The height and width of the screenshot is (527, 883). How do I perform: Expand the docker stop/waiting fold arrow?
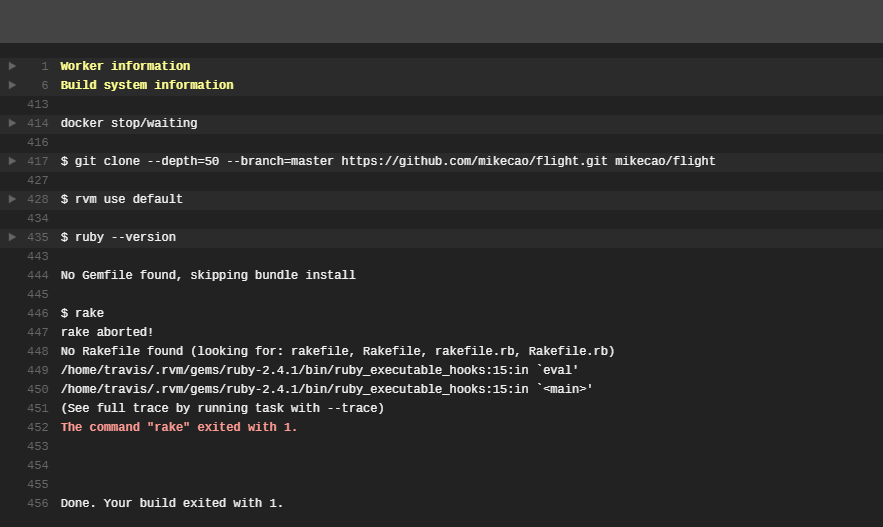tap(12, 123)
